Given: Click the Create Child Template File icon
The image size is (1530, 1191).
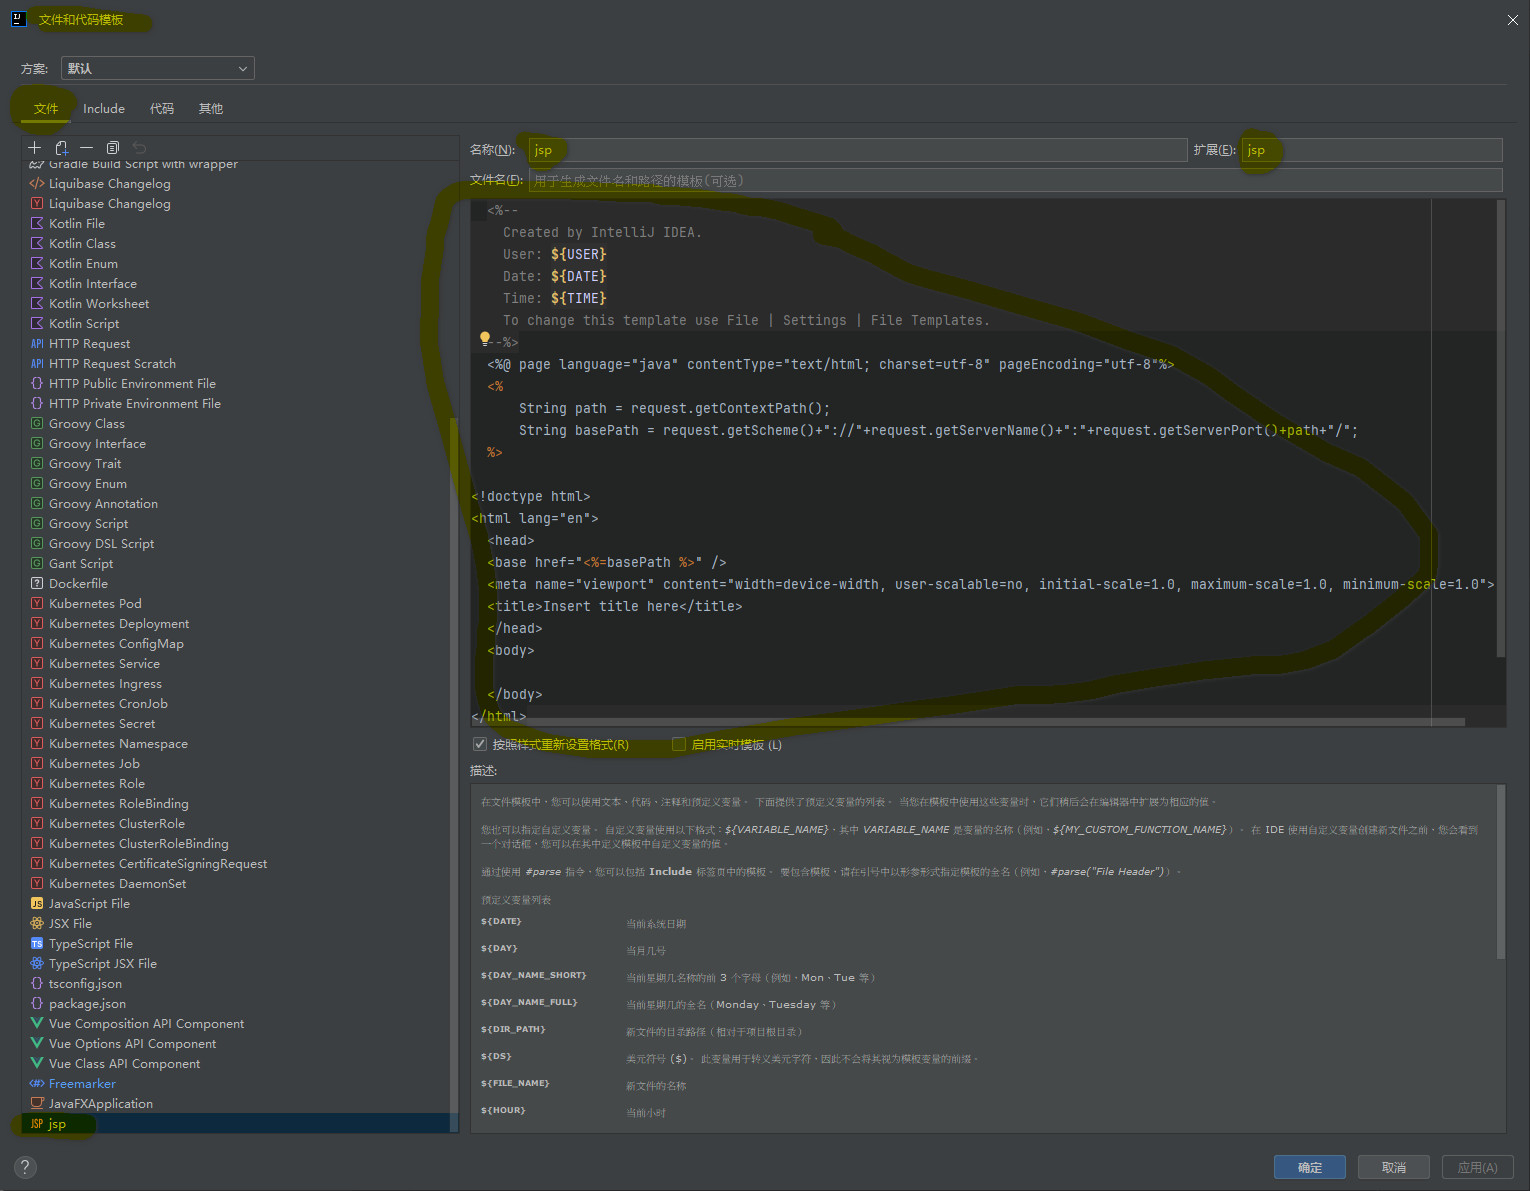Looking at the screenshot, I should coord(61,148).
